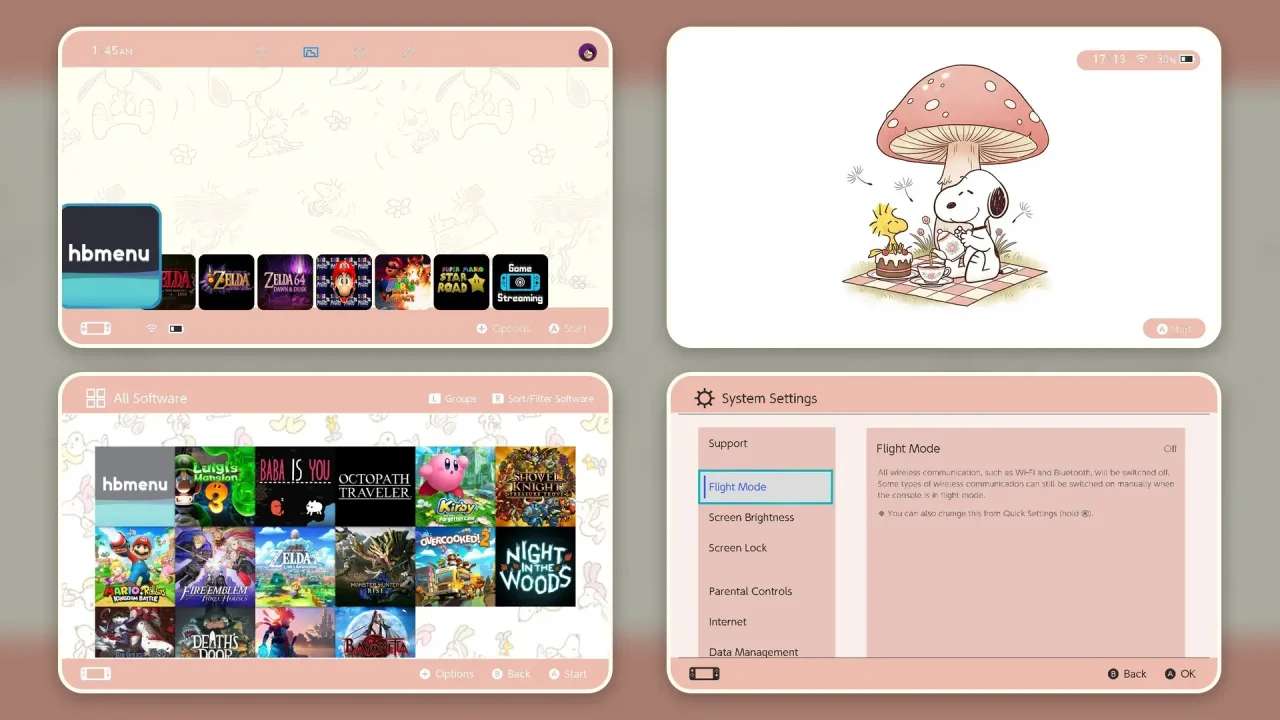Screen dimensions: 1280x720
Task: Open Screen Brightness settings
Action: point(751,517)
